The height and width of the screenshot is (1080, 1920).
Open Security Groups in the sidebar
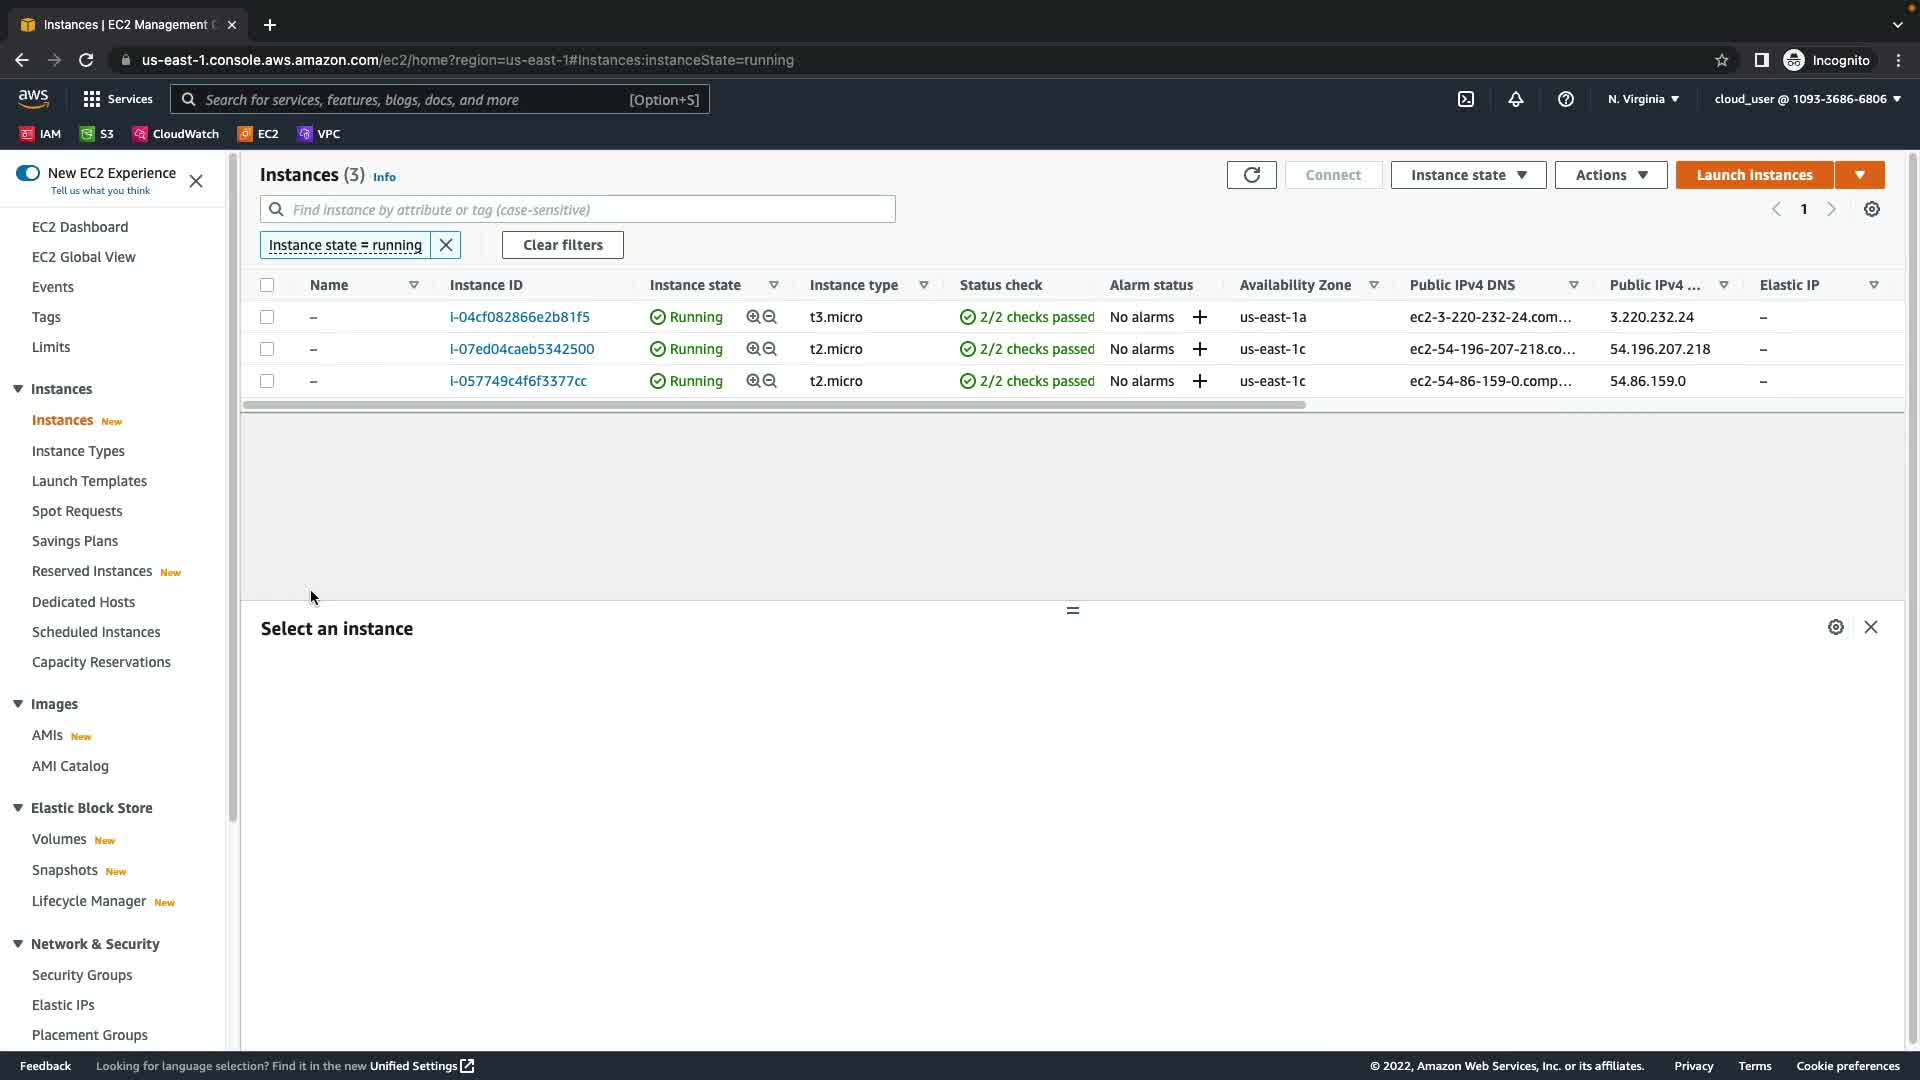tap(82, 975)
